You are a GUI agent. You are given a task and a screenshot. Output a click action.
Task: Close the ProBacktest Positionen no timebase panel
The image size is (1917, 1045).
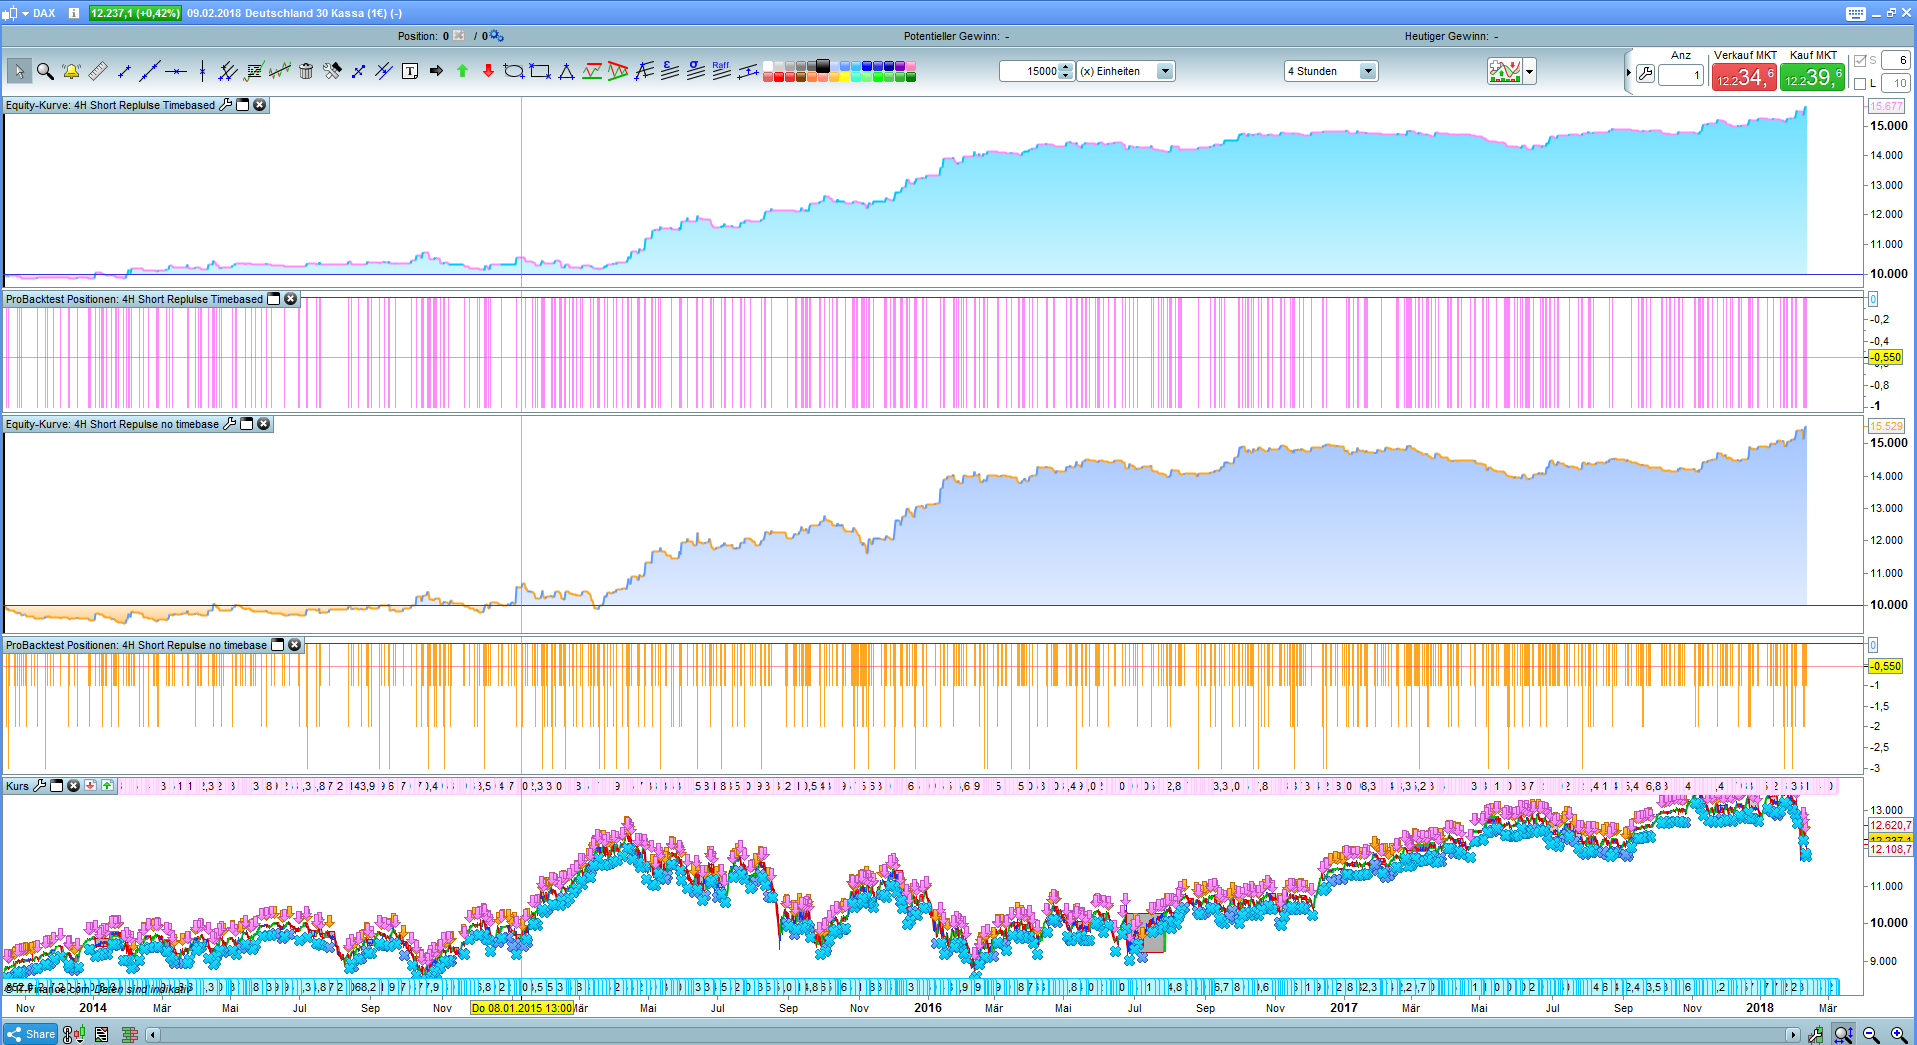coord(295,645)
